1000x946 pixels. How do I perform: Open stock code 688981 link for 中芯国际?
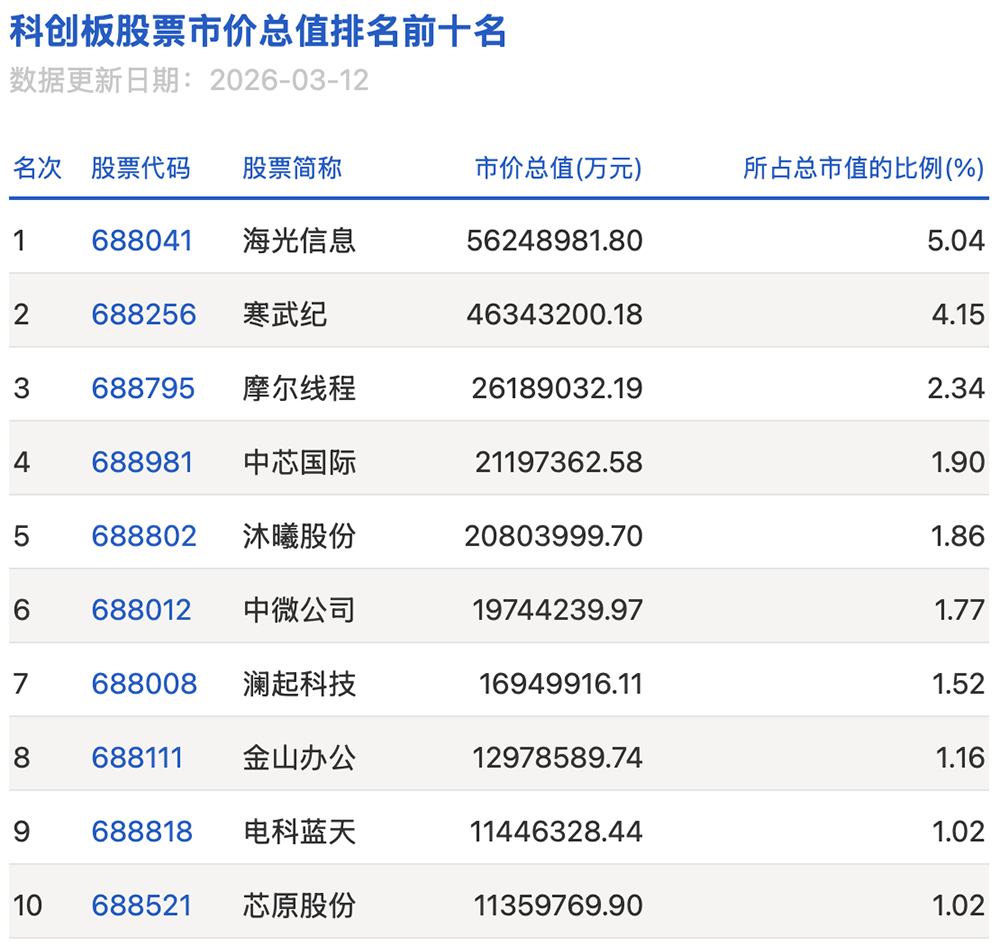click(x=143, y=462)
